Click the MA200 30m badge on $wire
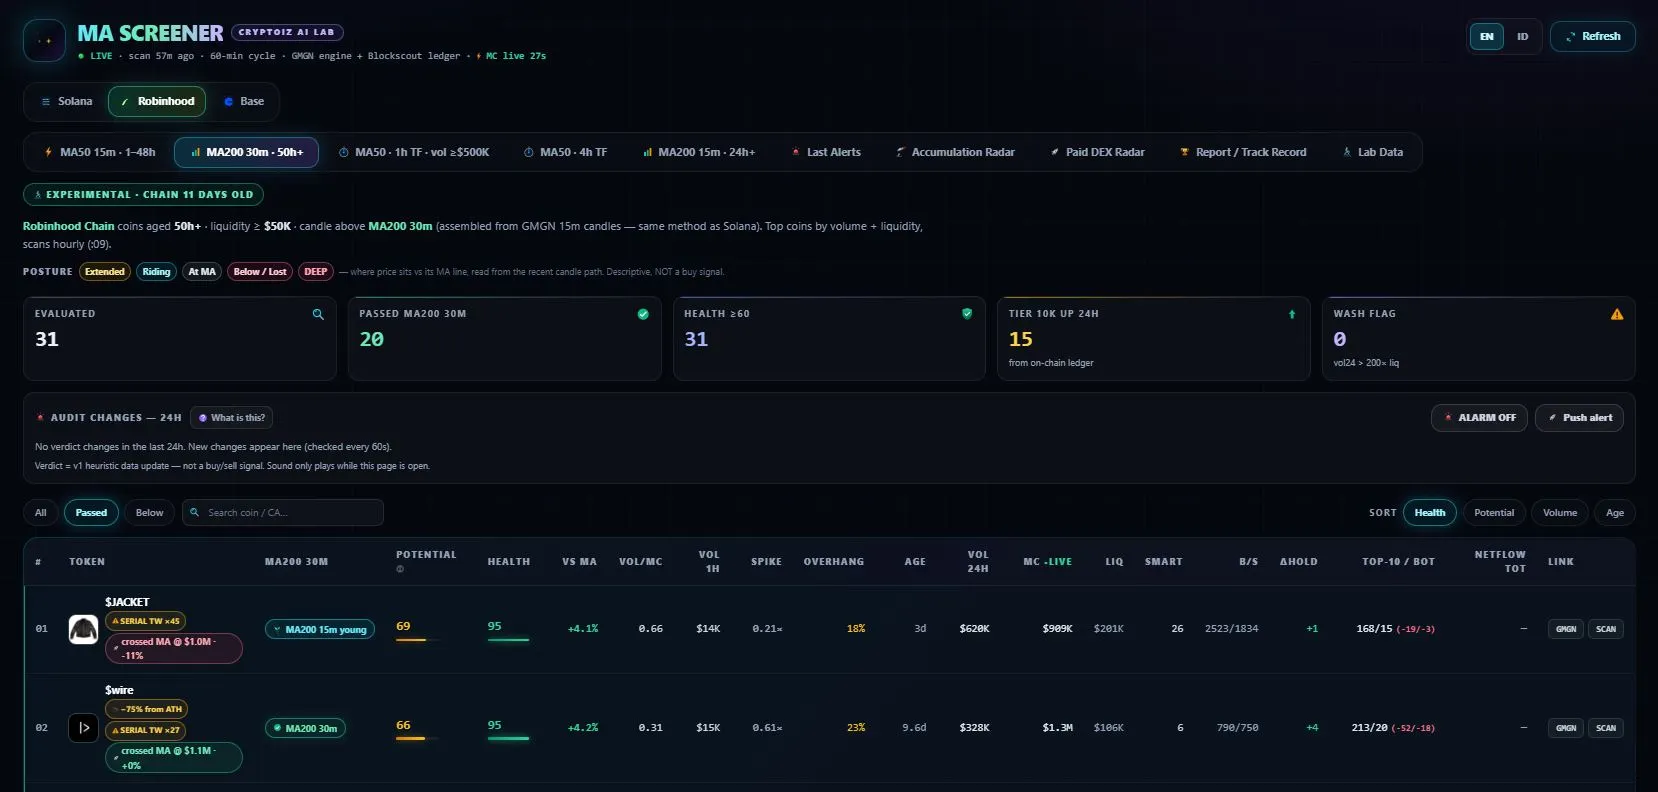 pyautogui.click(x=305, y=728)
